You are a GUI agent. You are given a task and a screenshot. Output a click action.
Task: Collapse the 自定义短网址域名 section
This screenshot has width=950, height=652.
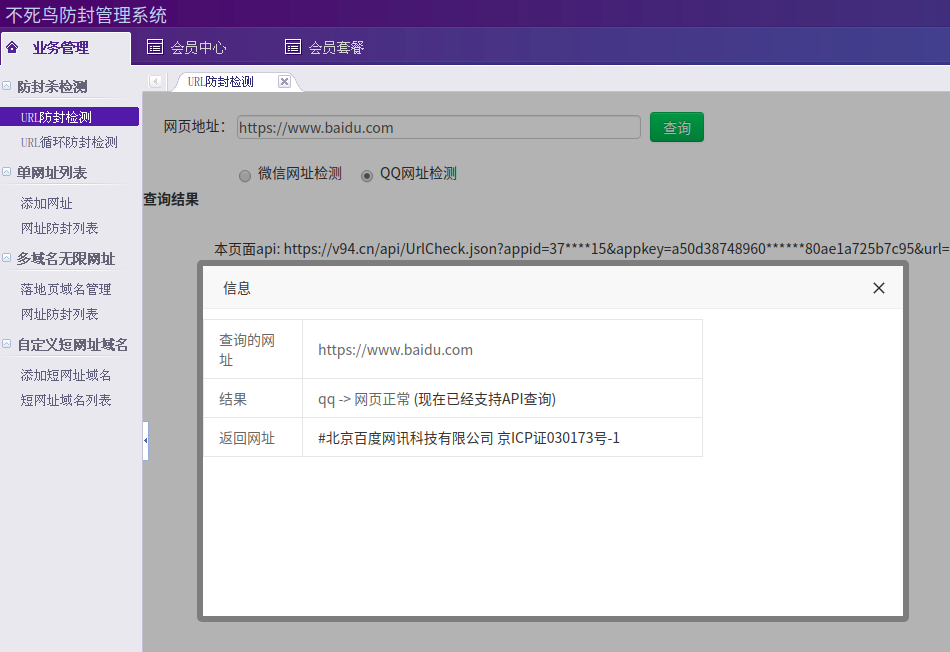tap(7, 344)
